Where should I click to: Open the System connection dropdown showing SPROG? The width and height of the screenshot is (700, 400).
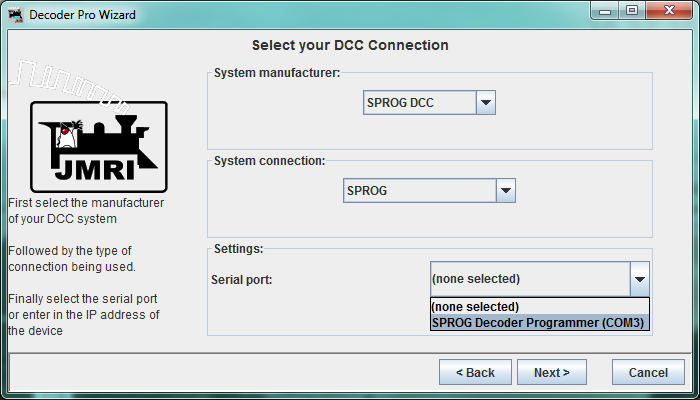pos(429,191)
